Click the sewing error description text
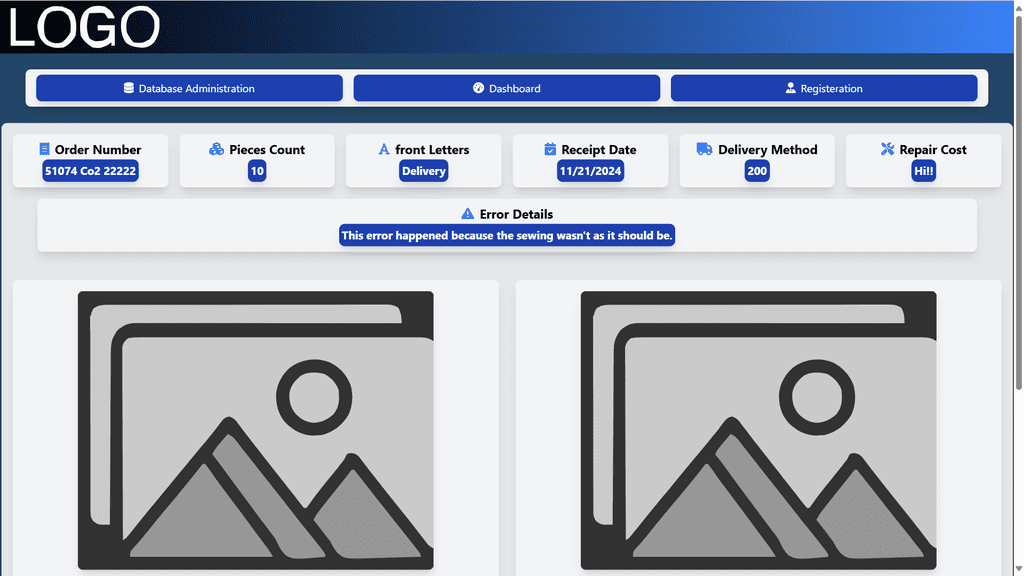This screenshot has width=1024, height=576. 507,236
